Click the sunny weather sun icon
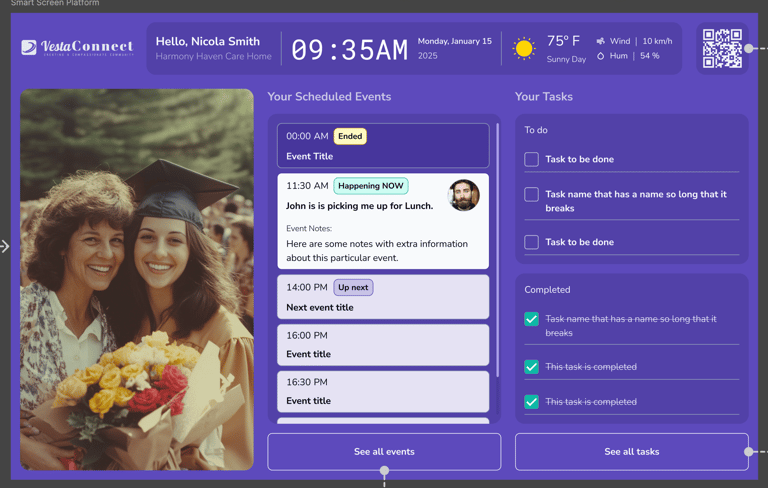 coord(524,49)
